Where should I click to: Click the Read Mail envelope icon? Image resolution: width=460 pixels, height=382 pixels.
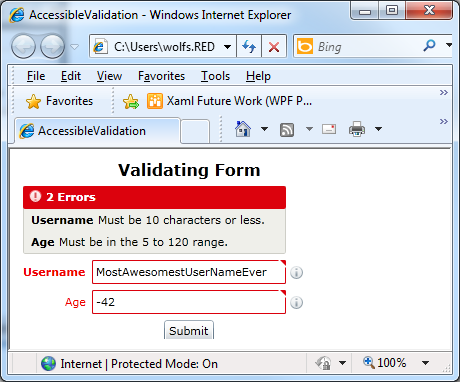pos(329,129)
